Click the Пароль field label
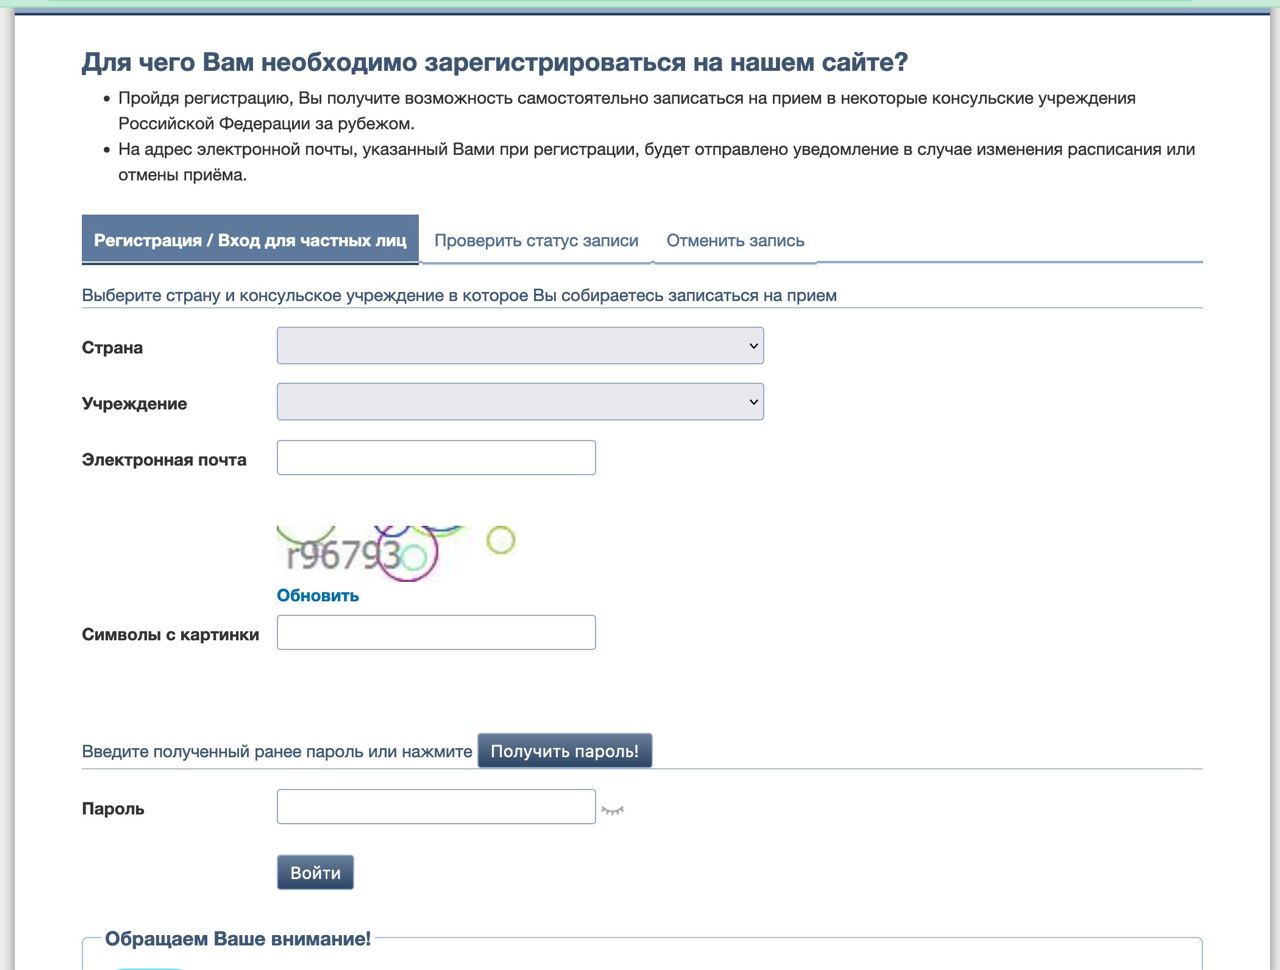Image resolution: width=1280 pixels, height=970 pixels. pos(113,809)
